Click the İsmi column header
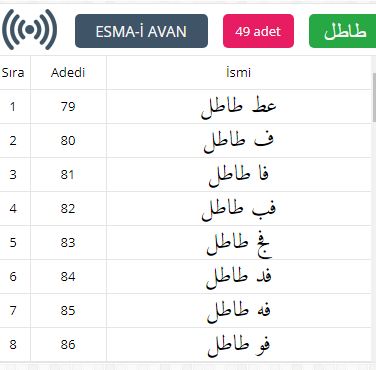The width and height of the screenshot is (376, 370). coord(238,73)
